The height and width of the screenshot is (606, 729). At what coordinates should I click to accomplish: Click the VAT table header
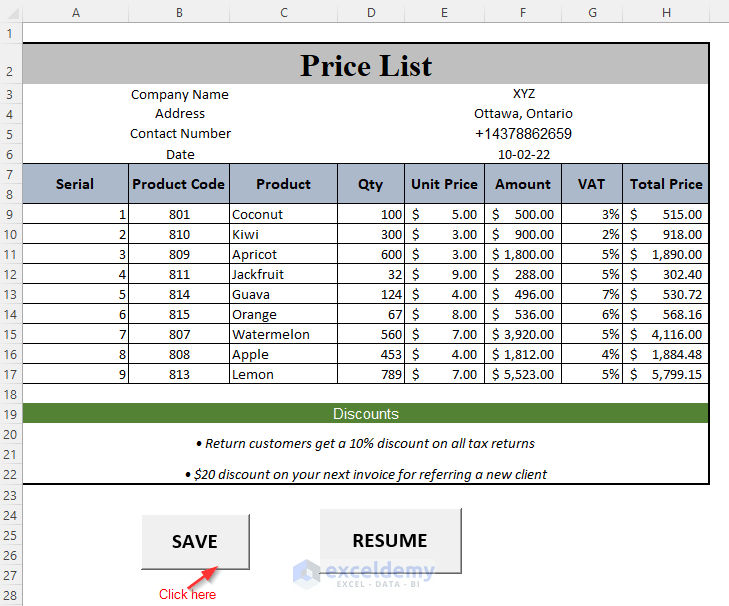(x=592, y=184)
